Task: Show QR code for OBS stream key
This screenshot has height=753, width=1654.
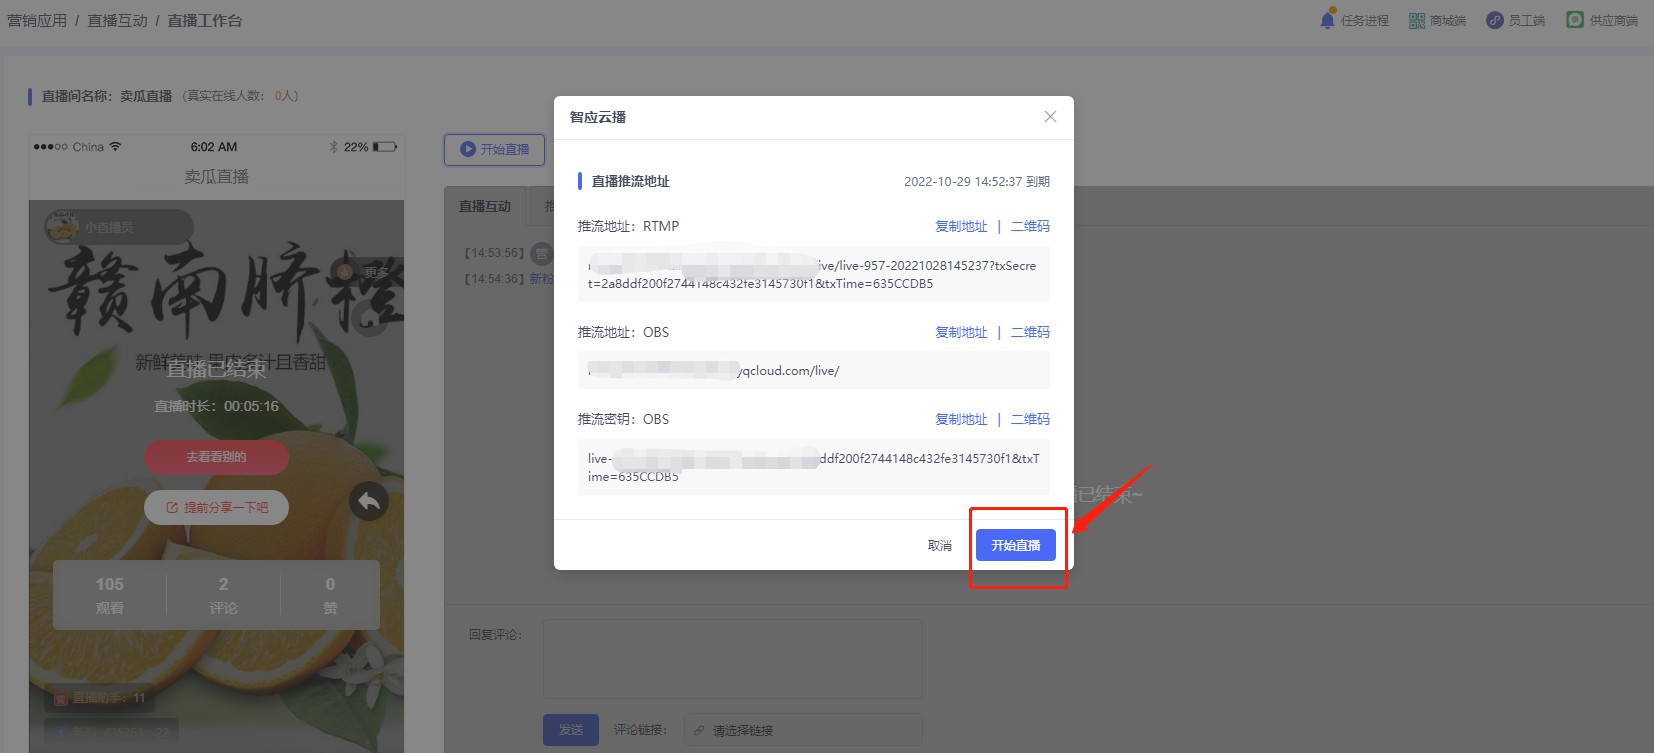Action: (x=1030, y=419)
